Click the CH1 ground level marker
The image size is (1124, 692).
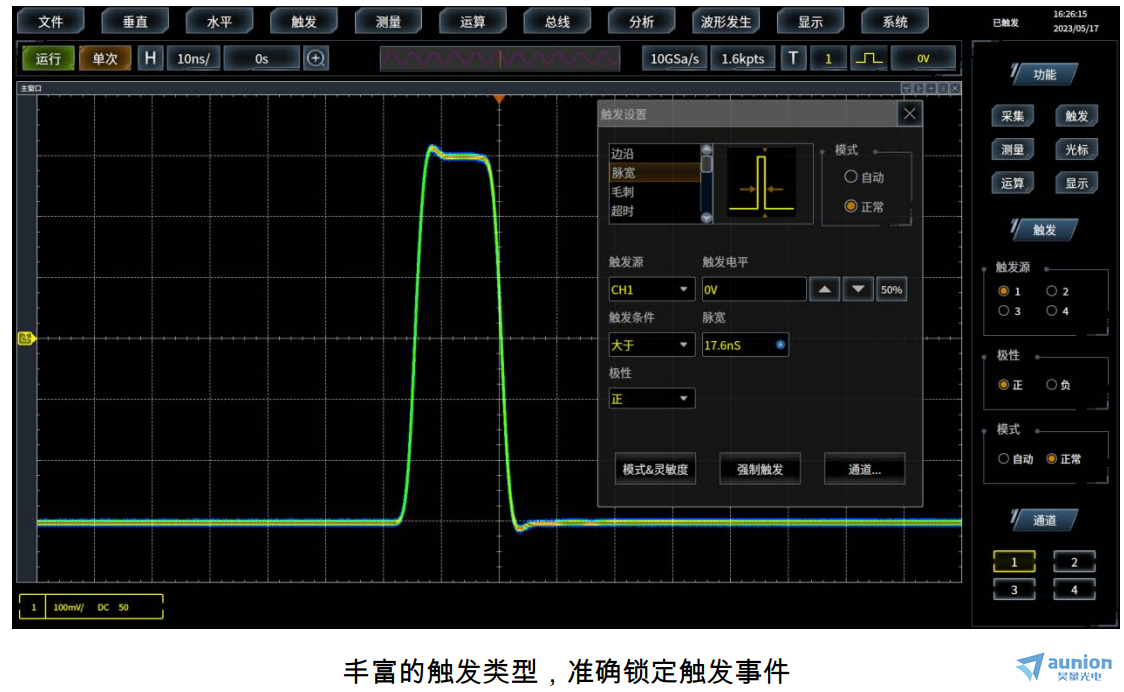click(x=26, y=338)
